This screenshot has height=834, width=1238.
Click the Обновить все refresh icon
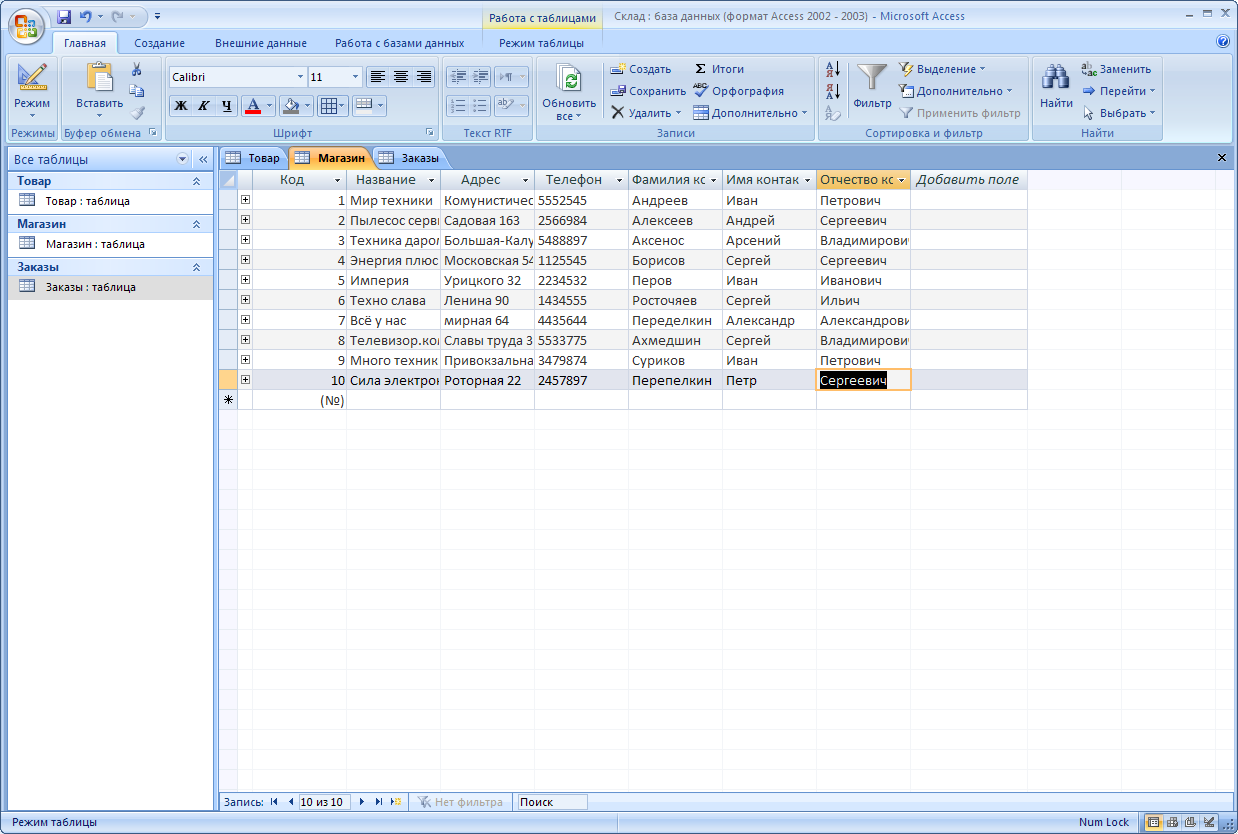569,80
